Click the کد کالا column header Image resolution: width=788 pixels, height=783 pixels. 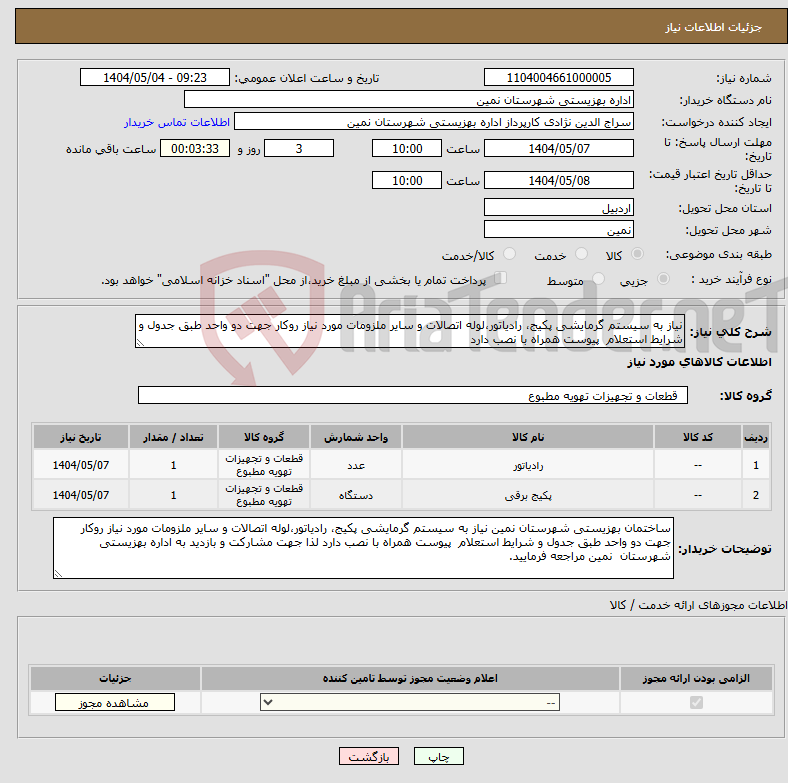[698, 437]
